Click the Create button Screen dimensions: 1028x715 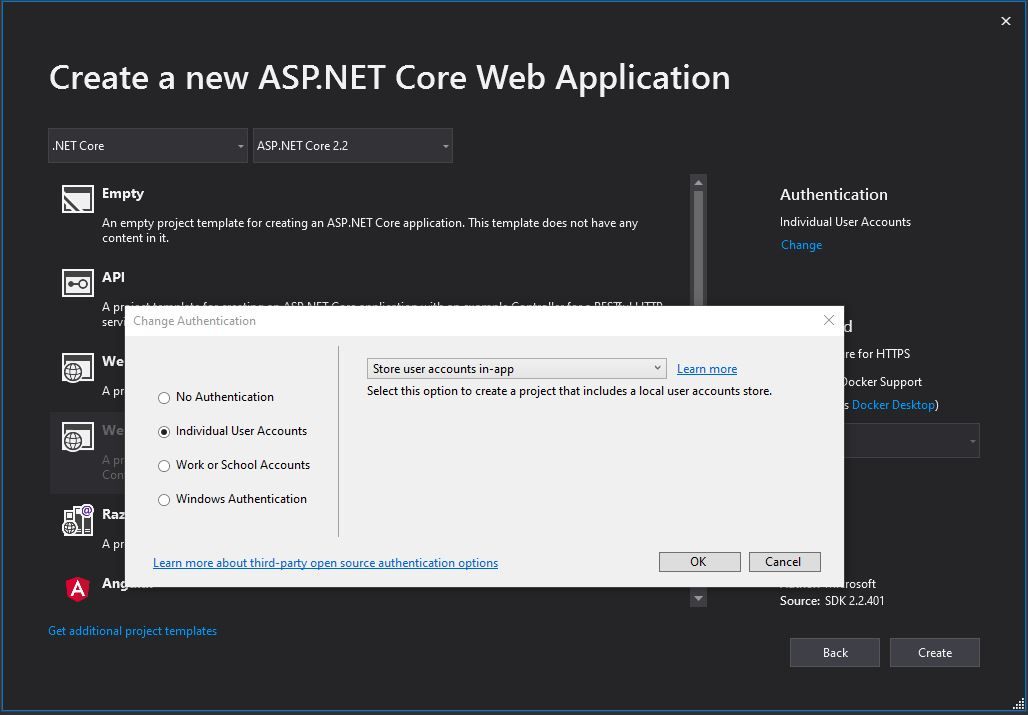click(x=934, y=653)
